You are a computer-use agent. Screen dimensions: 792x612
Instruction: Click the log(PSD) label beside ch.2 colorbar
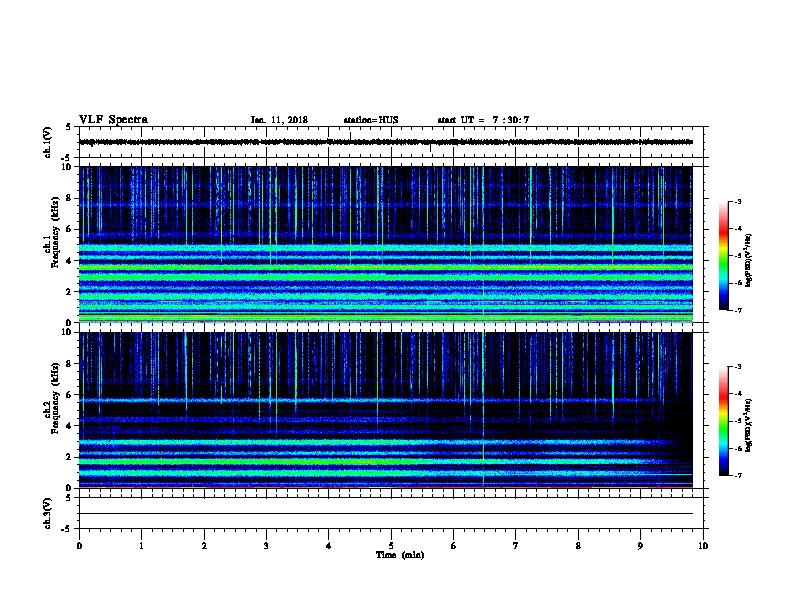tap(748, 425)
